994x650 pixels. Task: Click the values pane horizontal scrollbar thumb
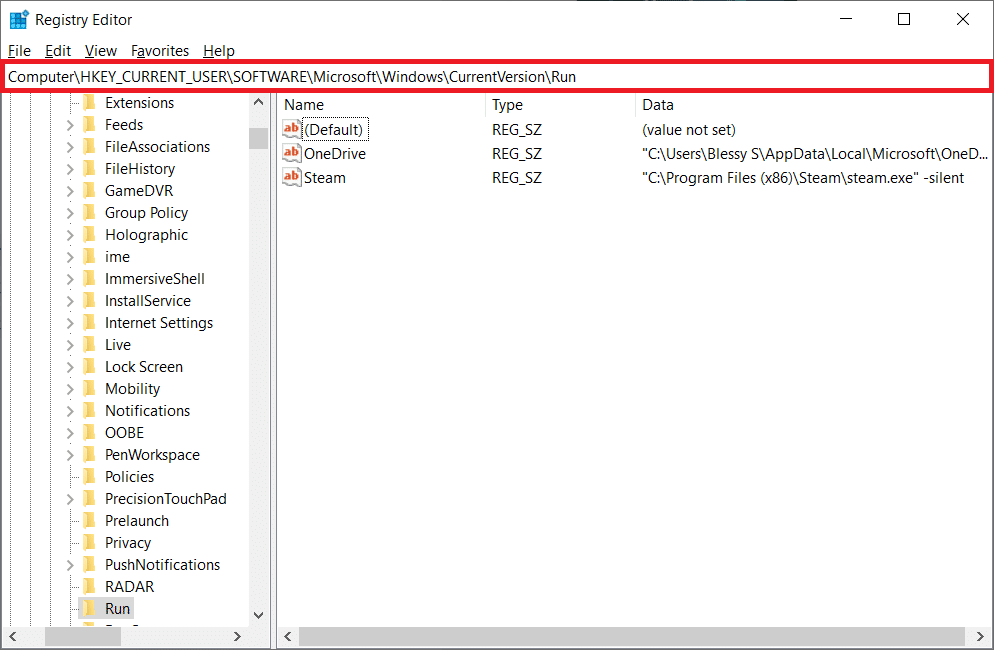click(x=631, y=636)
